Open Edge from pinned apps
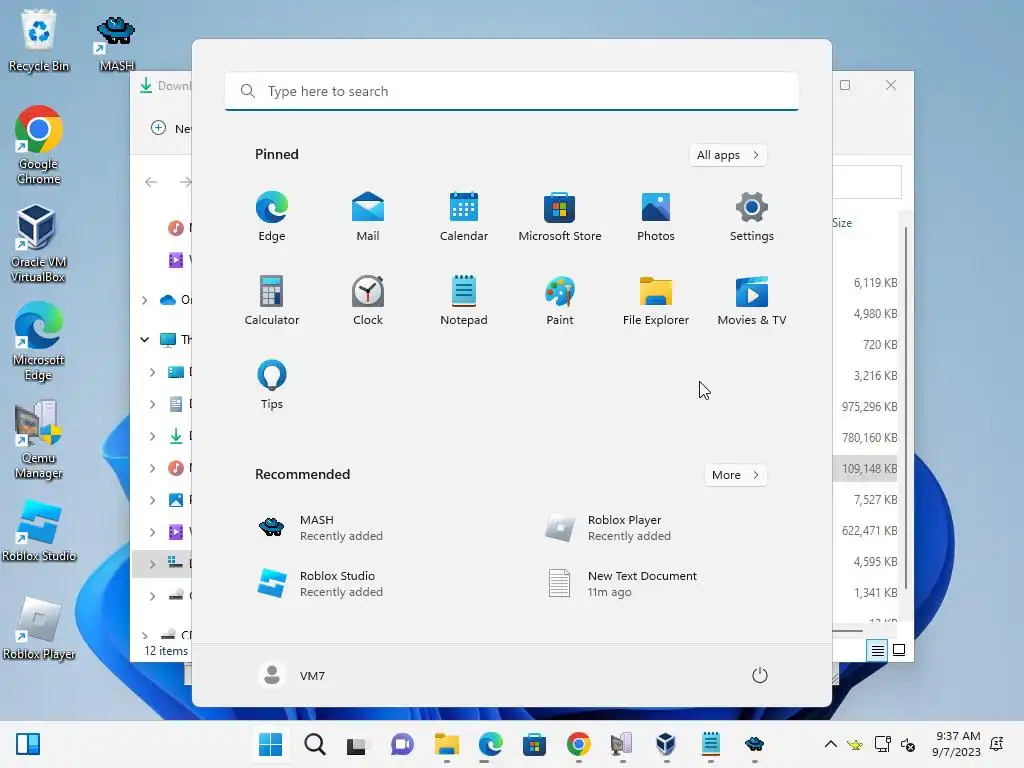1024x768 pixels. click(x=272, y=217)
